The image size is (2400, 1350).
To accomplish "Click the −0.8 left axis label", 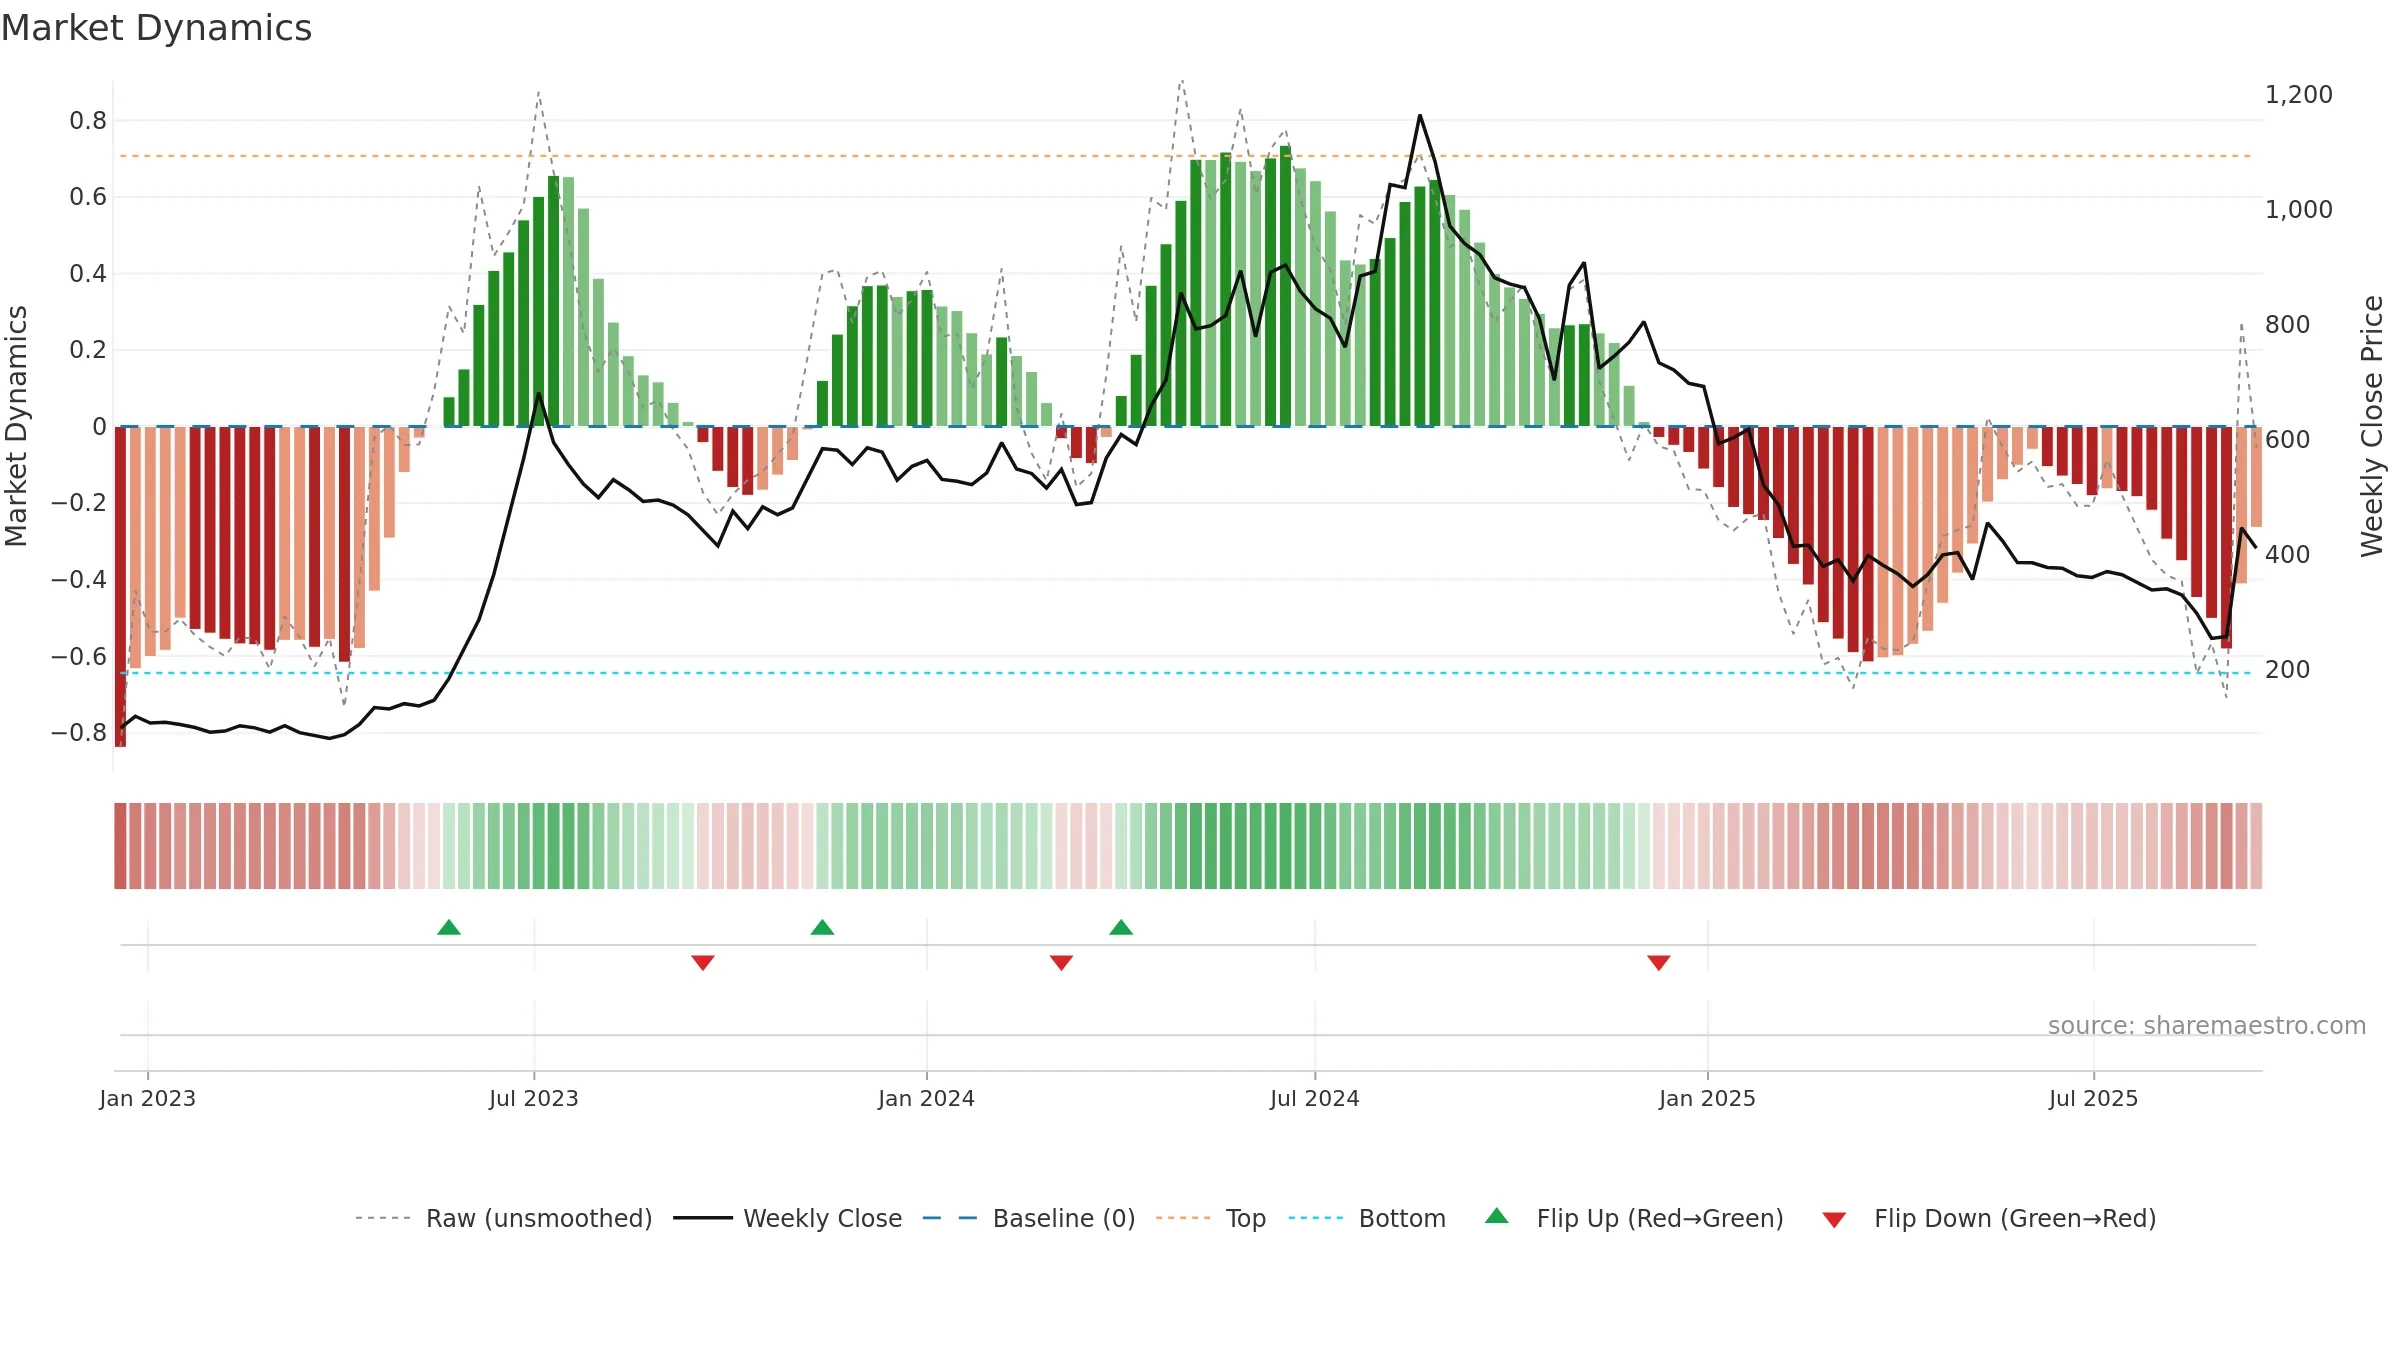I will 79,733.
